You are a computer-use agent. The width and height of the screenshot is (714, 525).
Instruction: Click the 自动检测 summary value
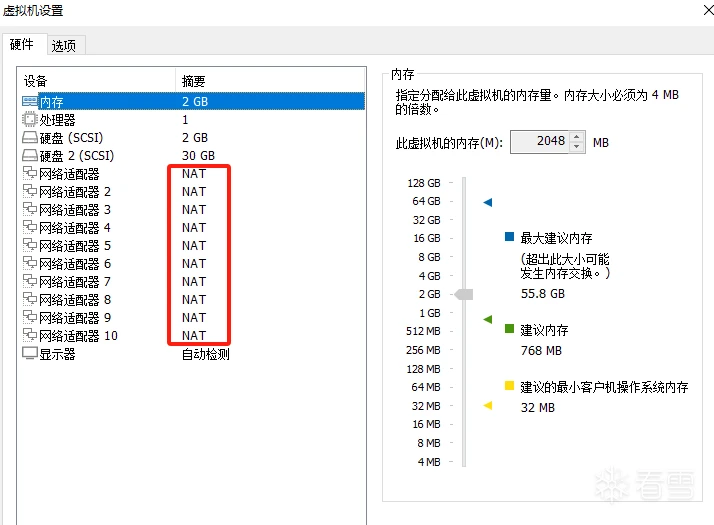205,354
